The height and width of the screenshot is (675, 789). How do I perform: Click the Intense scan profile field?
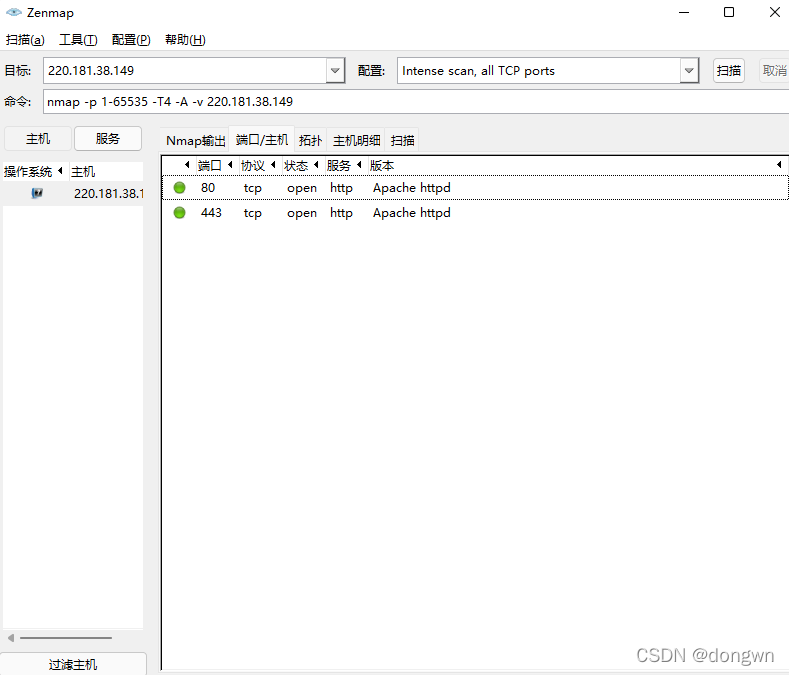pos(538,71)
